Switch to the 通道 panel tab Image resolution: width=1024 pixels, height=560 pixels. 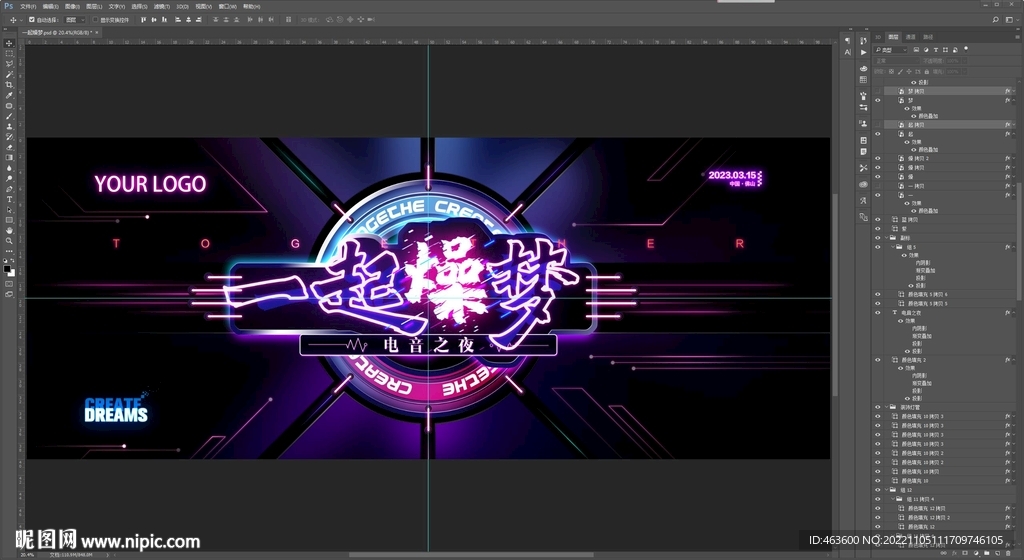tap(911, 36)
